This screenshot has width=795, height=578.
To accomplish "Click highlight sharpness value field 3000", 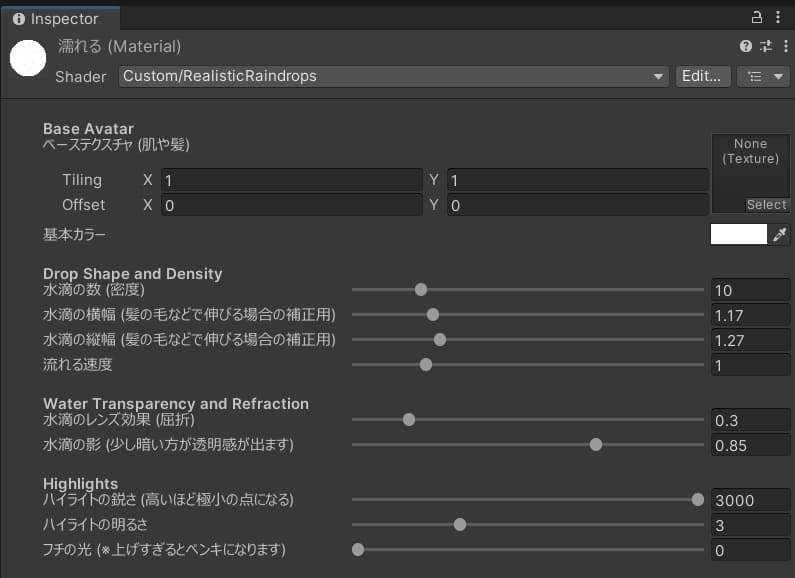I will [x=750, y=500].
